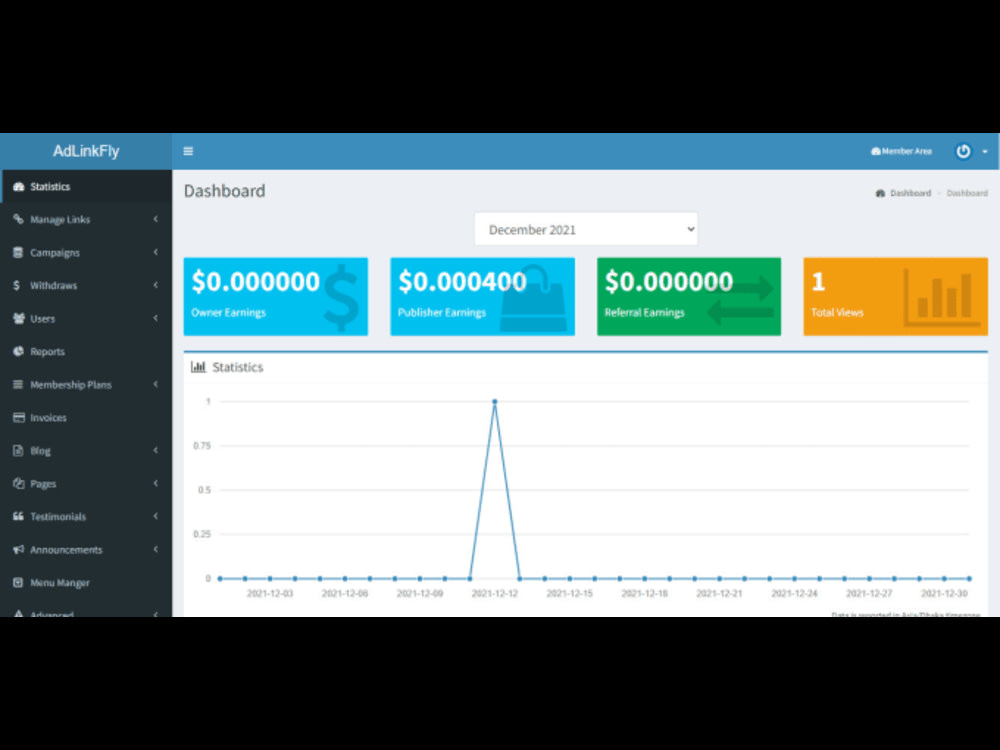Click the hamburger sidebar toggle icon
The width and height of the screenshot is (1000, 750).
(188, 151)
